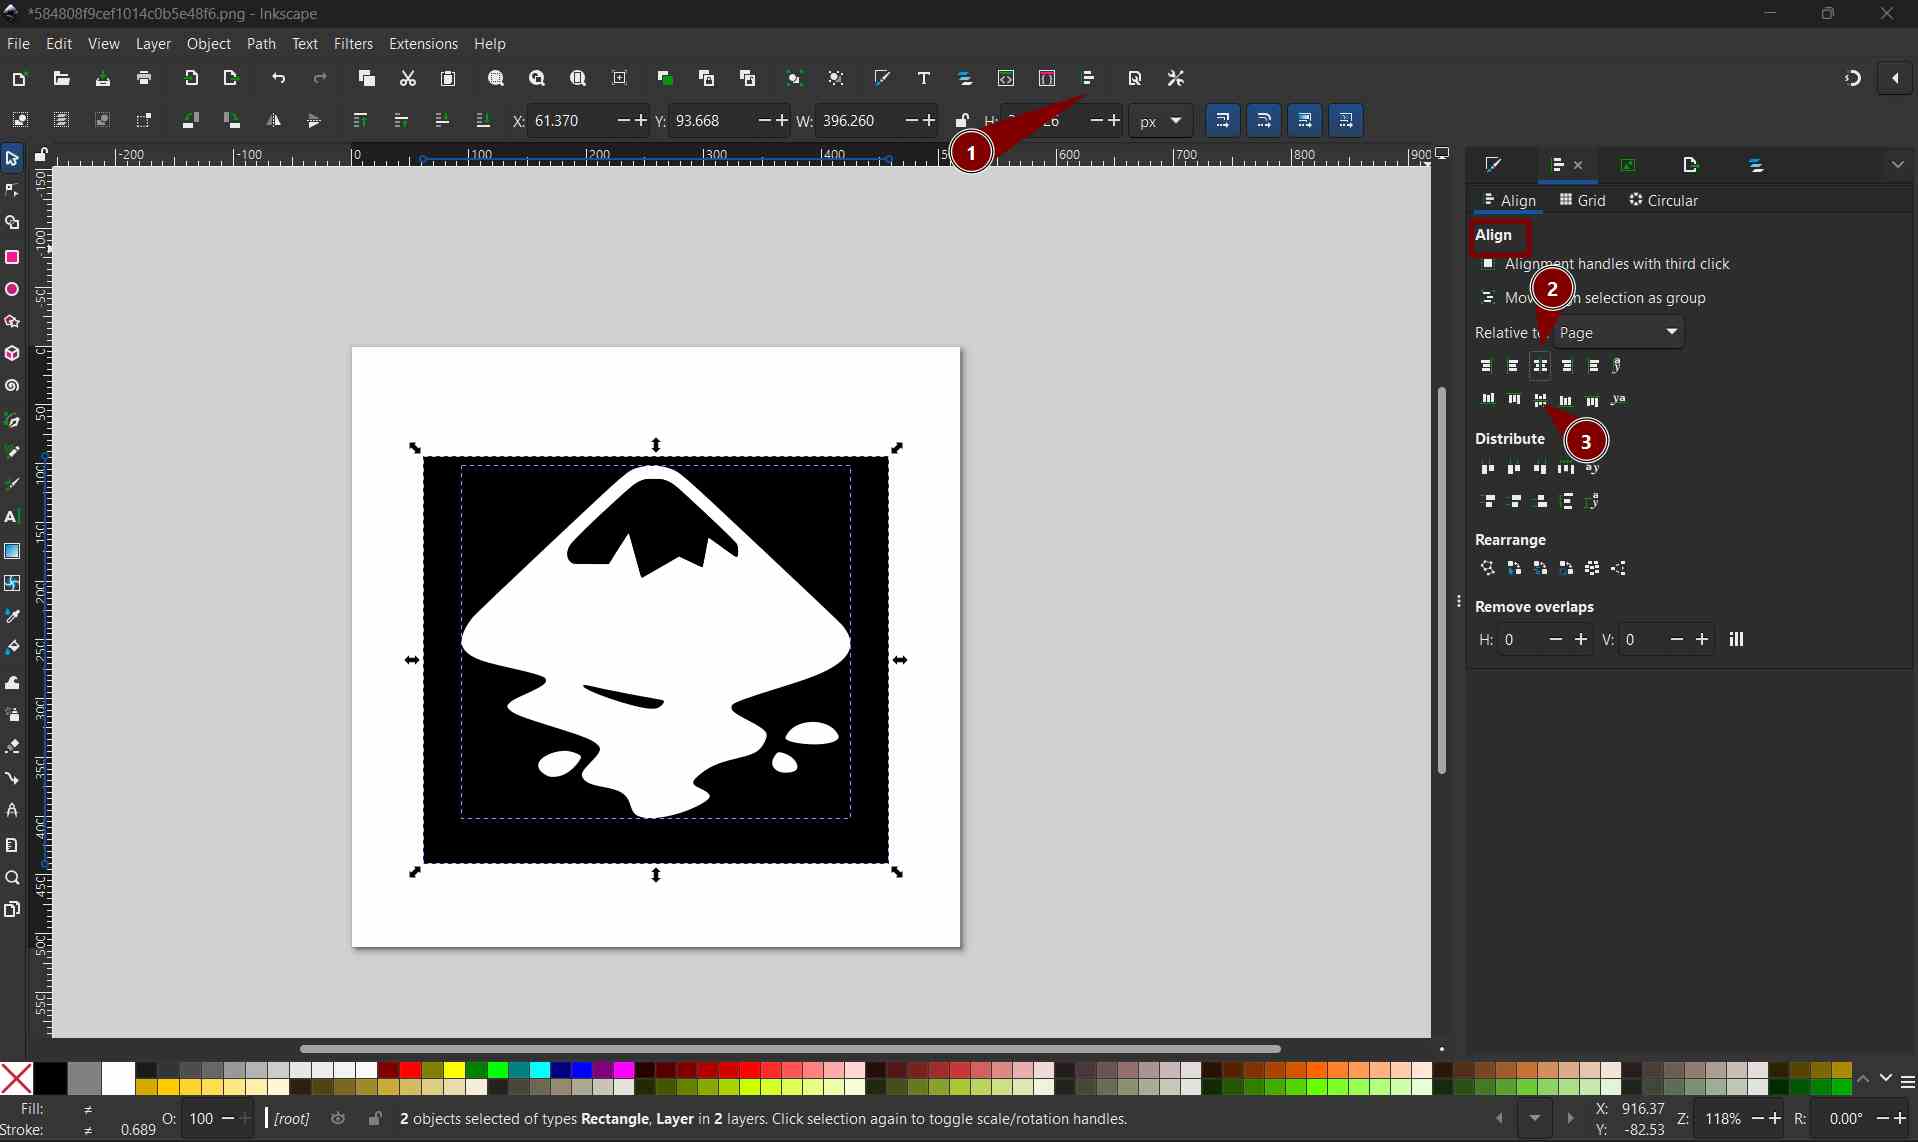Select the Node edit tool

[12, 190]
